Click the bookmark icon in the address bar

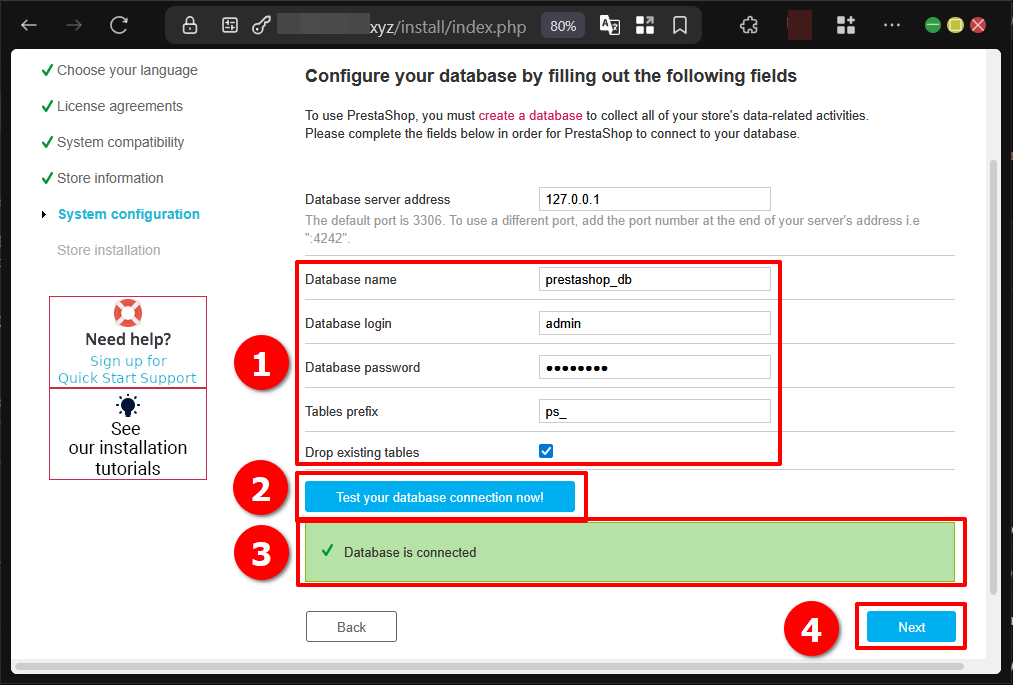(x=680, y=25)
